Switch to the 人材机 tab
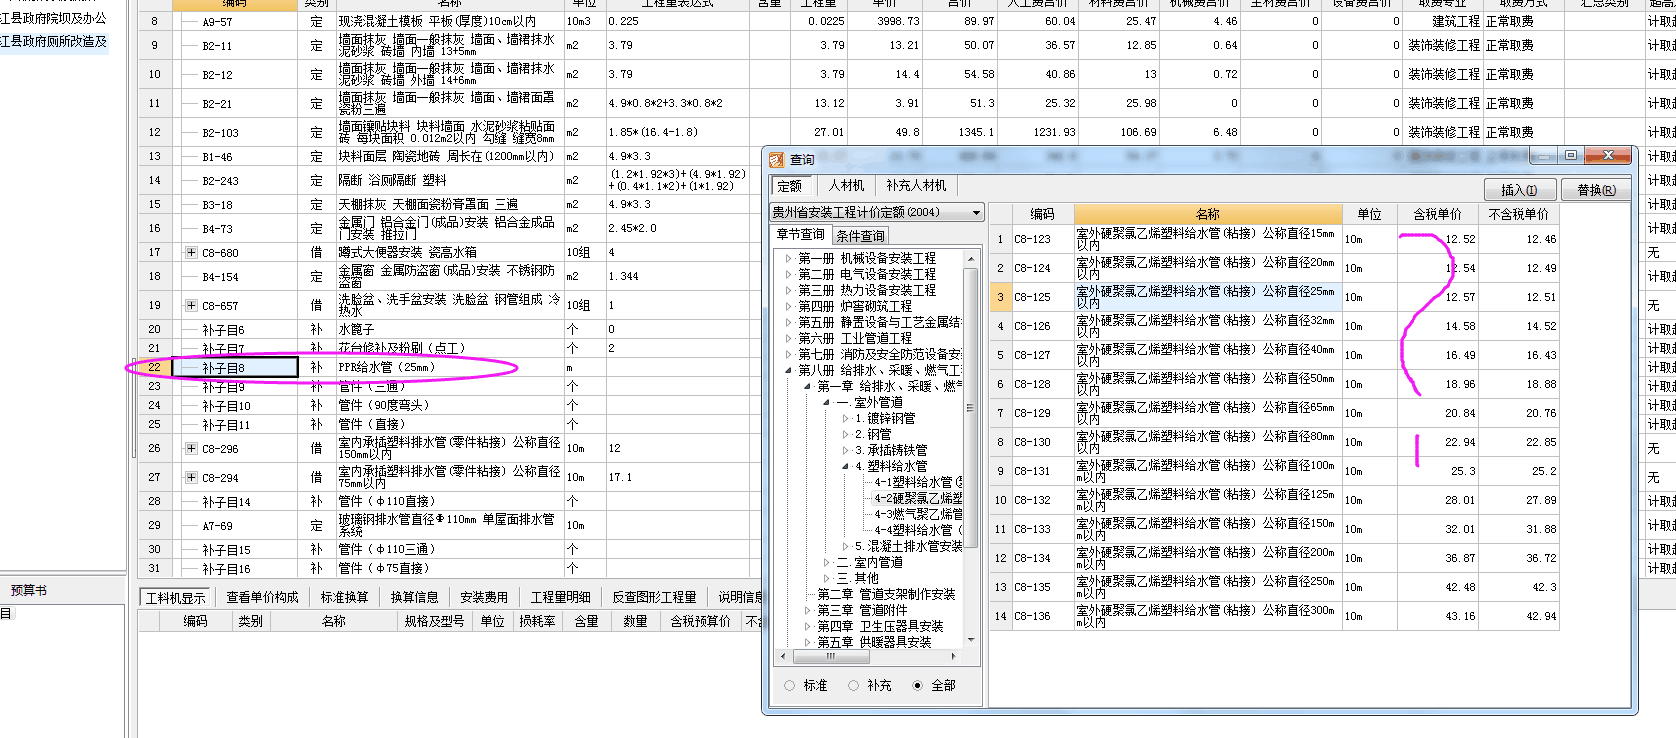The image size is (1676, 738). click(x=846, y=186)
